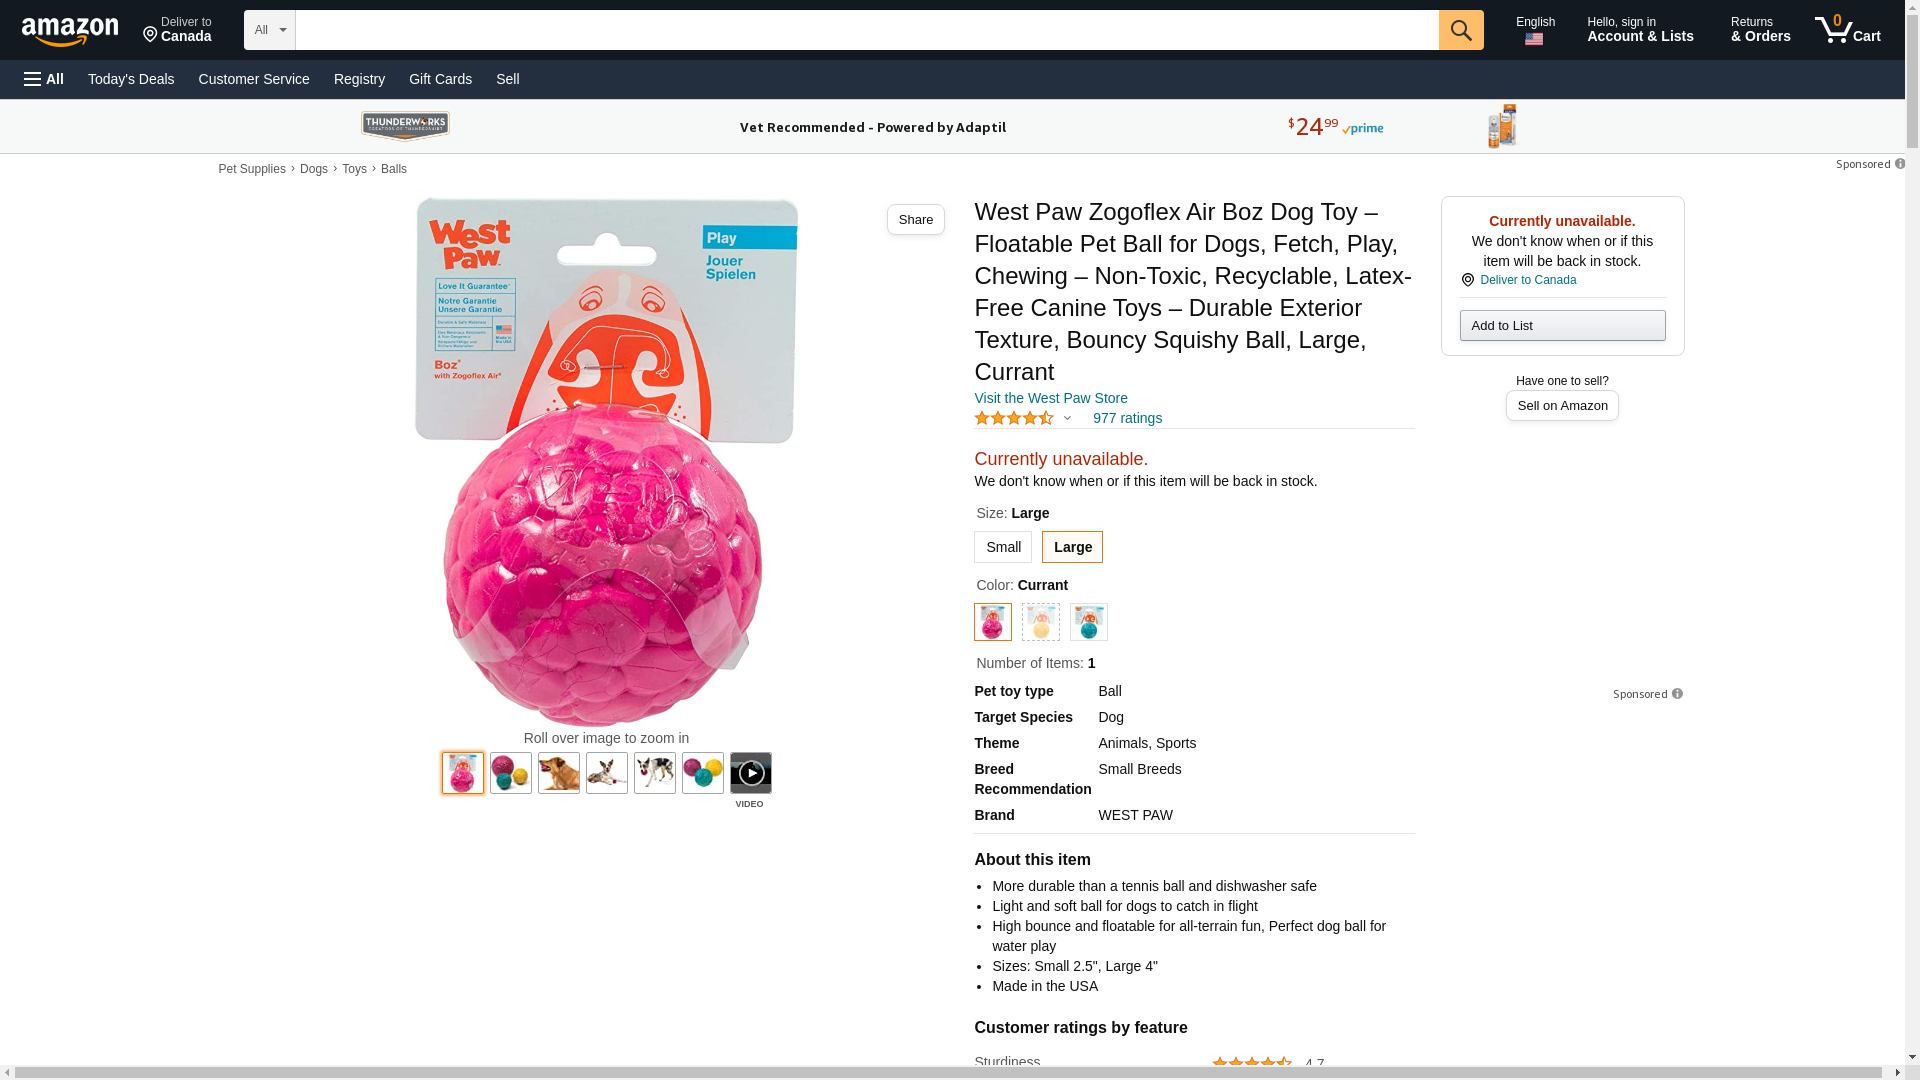Open the shopping cart icon
1920x1080 pixels.
tap(1848, 30)
